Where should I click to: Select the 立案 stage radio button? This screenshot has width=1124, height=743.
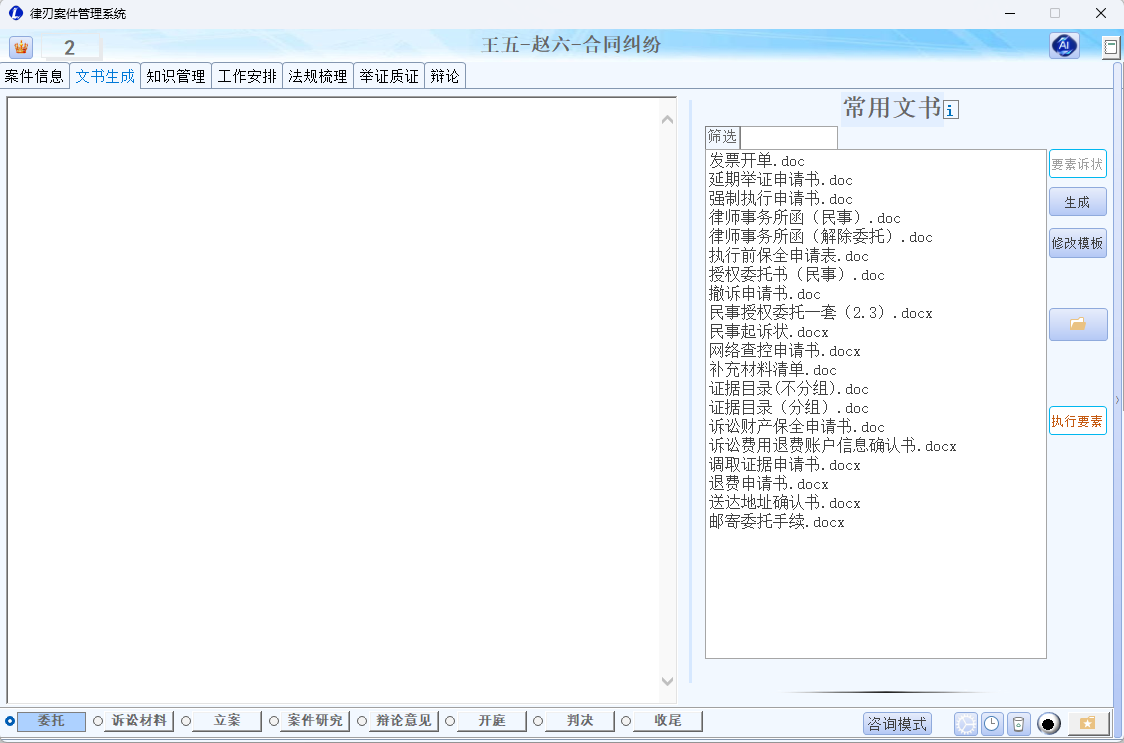186,721
